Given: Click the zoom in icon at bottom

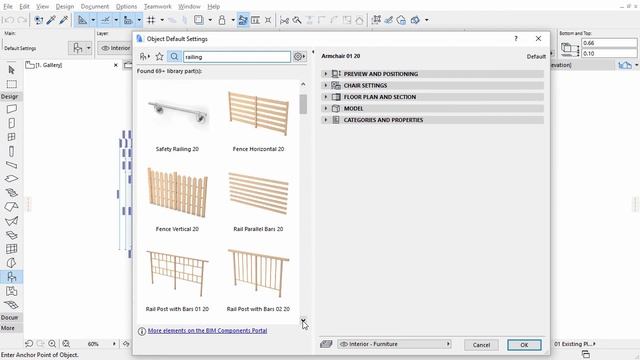Looking at the screenshot, I should (52, 344).
